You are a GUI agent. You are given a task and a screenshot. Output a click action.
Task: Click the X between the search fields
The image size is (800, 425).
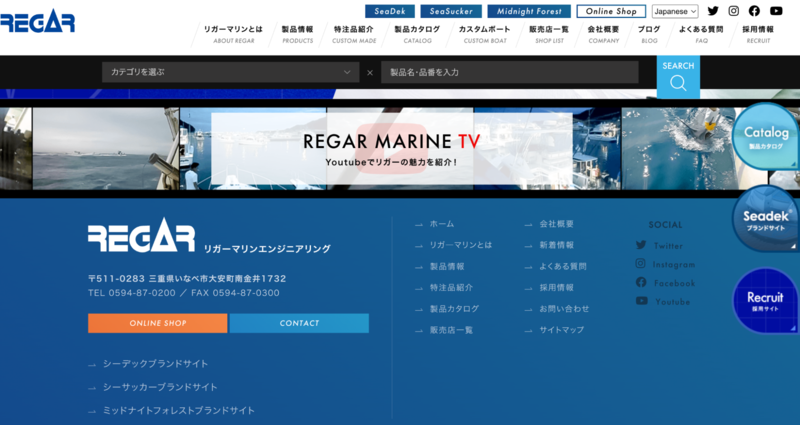(x=370, y=72)
